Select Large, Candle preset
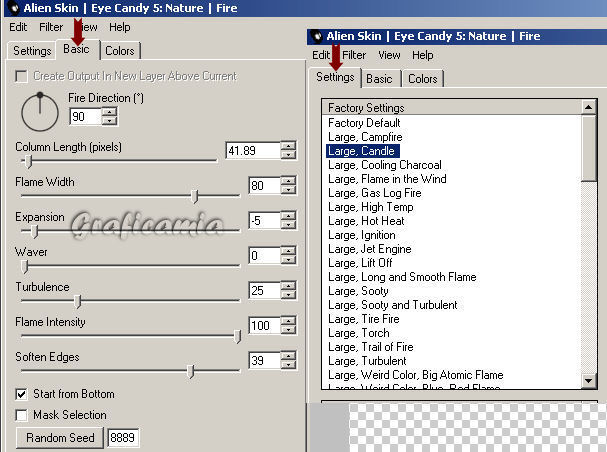The height and width of the screenshot is (452, 607). [361, 151]
